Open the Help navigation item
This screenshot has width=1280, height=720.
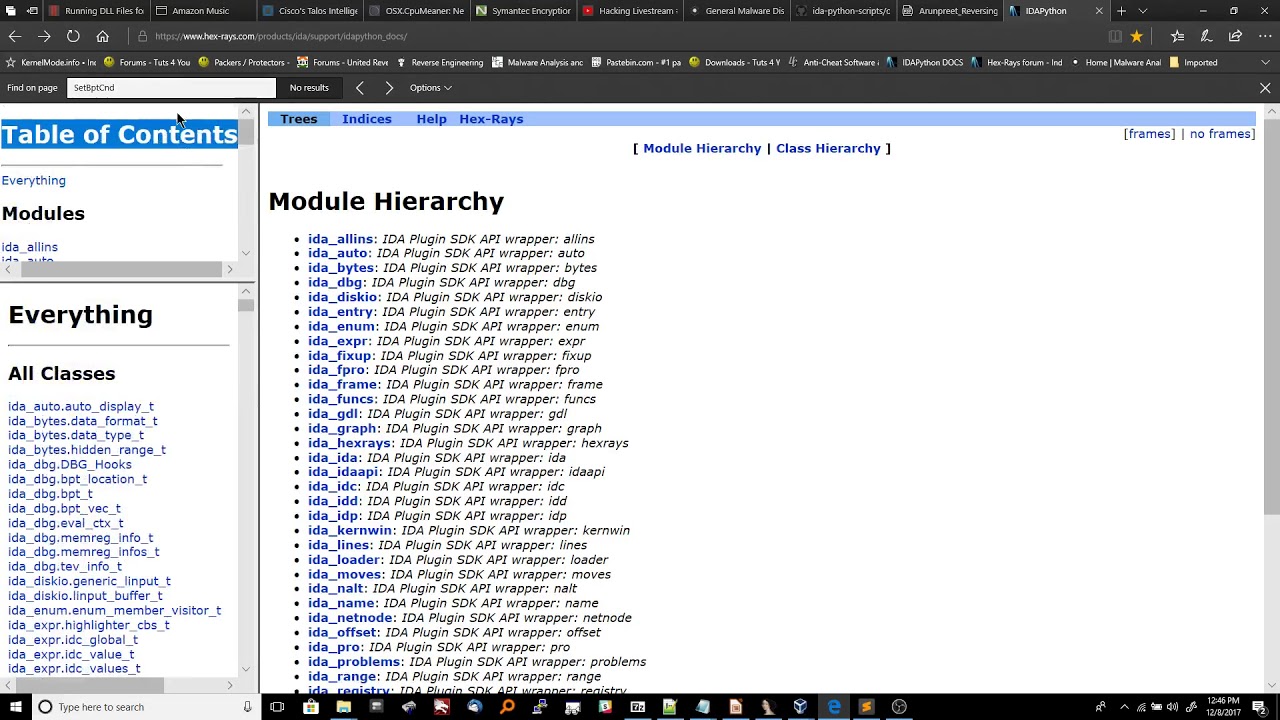(431, 119)
